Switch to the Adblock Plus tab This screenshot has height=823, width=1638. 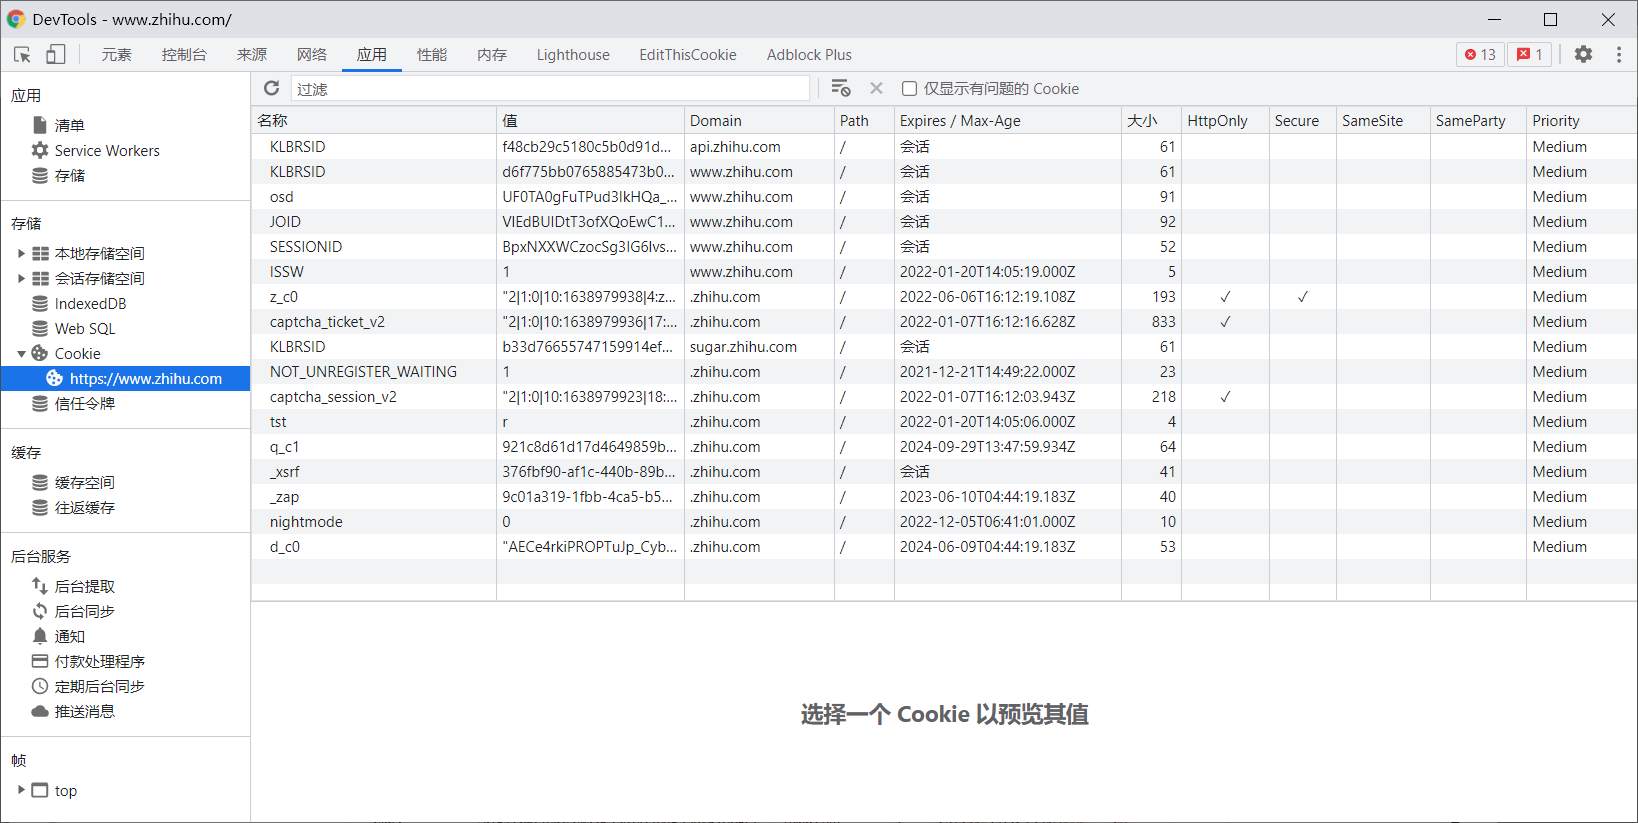tap(809, 55)
